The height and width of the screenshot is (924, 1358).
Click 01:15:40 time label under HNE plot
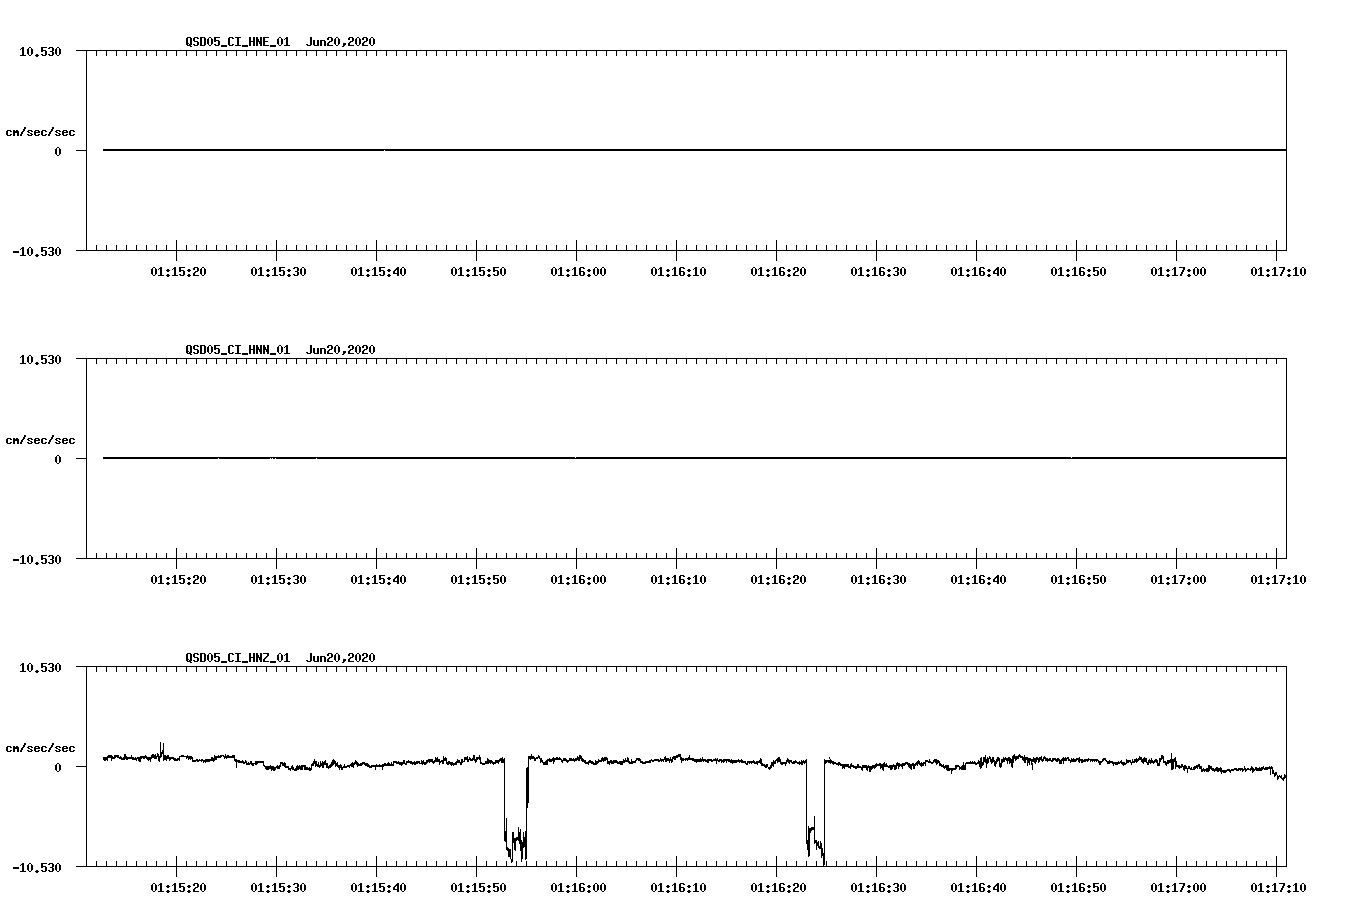point(378,271)
